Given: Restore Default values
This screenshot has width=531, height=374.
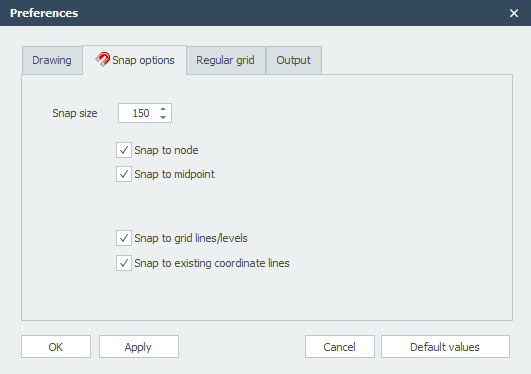Looking at the screenshot, I should tap(445, 347).
